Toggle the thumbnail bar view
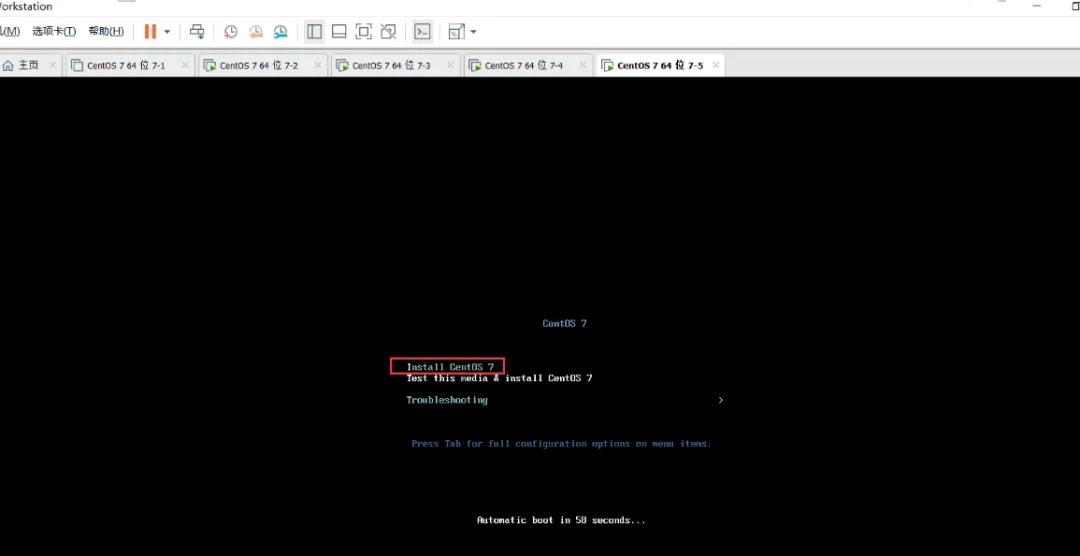The width and height of the screenshot is (1080, 556). 339,31
